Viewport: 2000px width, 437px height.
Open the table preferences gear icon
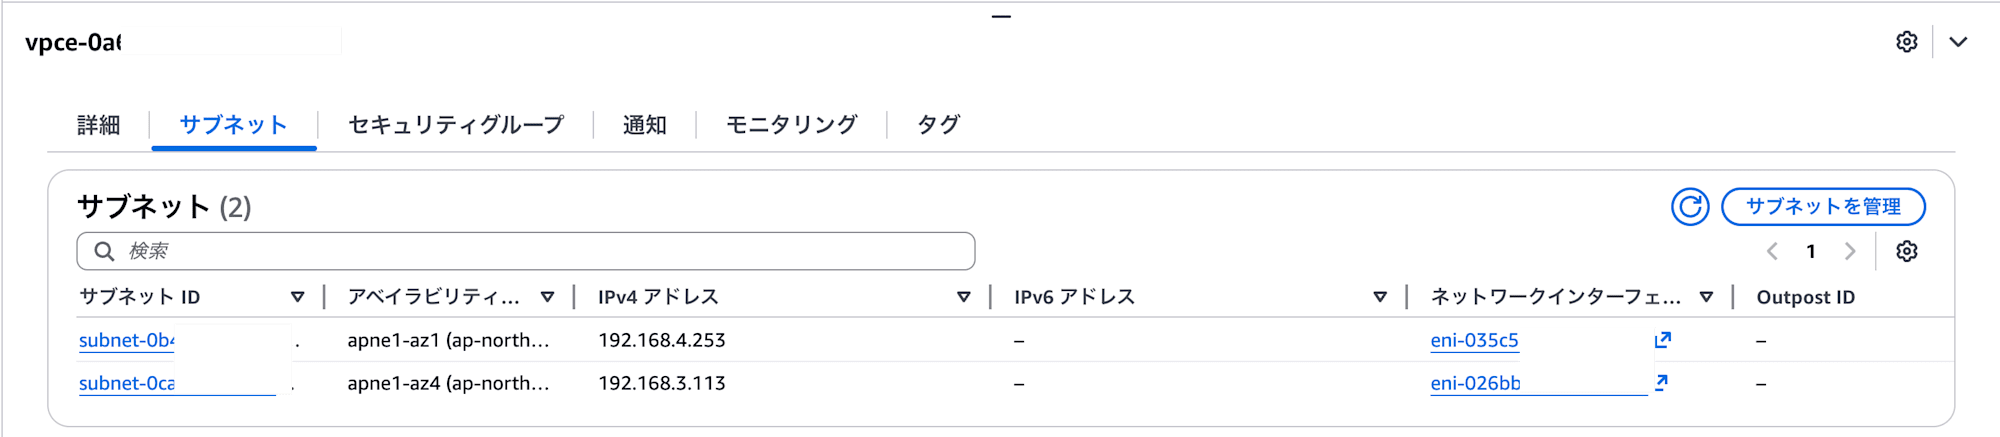pyautogui.click(x=1907, y=251)
